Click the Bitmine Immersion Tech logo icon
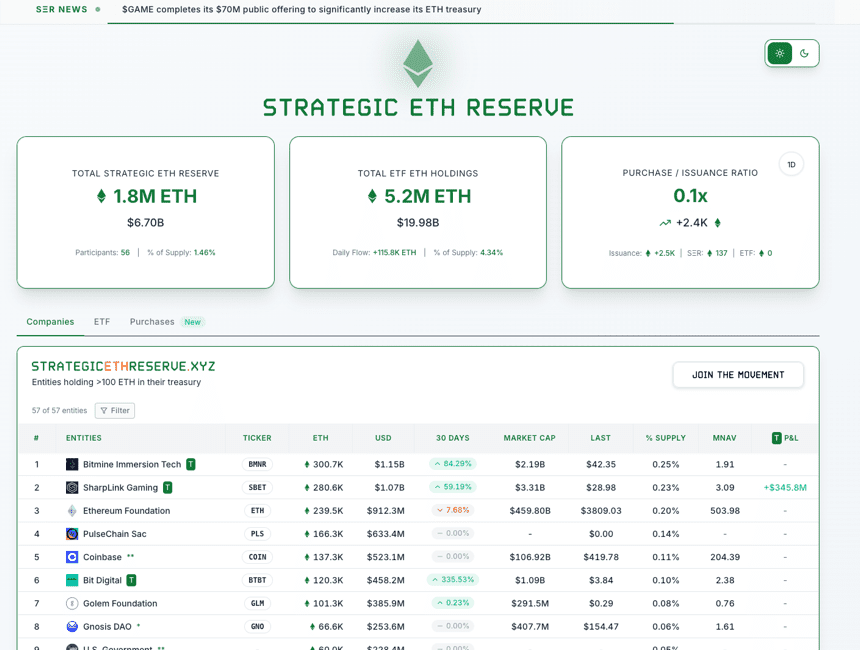 point(72,464)
